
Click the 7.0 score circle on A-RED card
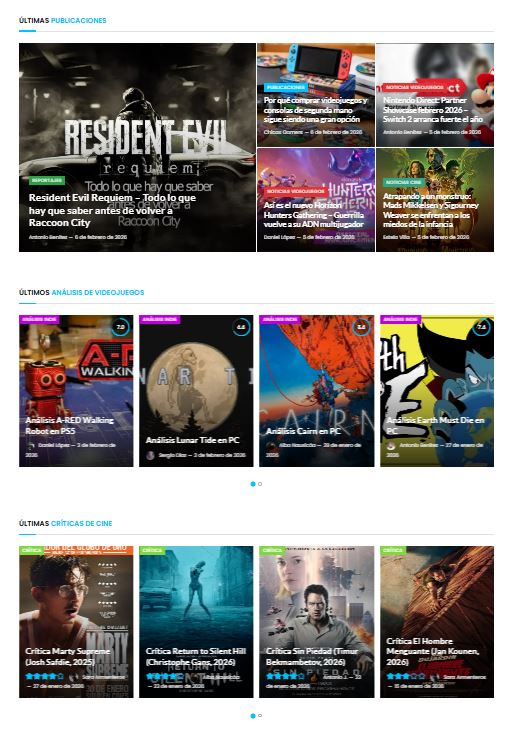coord(120,327)
